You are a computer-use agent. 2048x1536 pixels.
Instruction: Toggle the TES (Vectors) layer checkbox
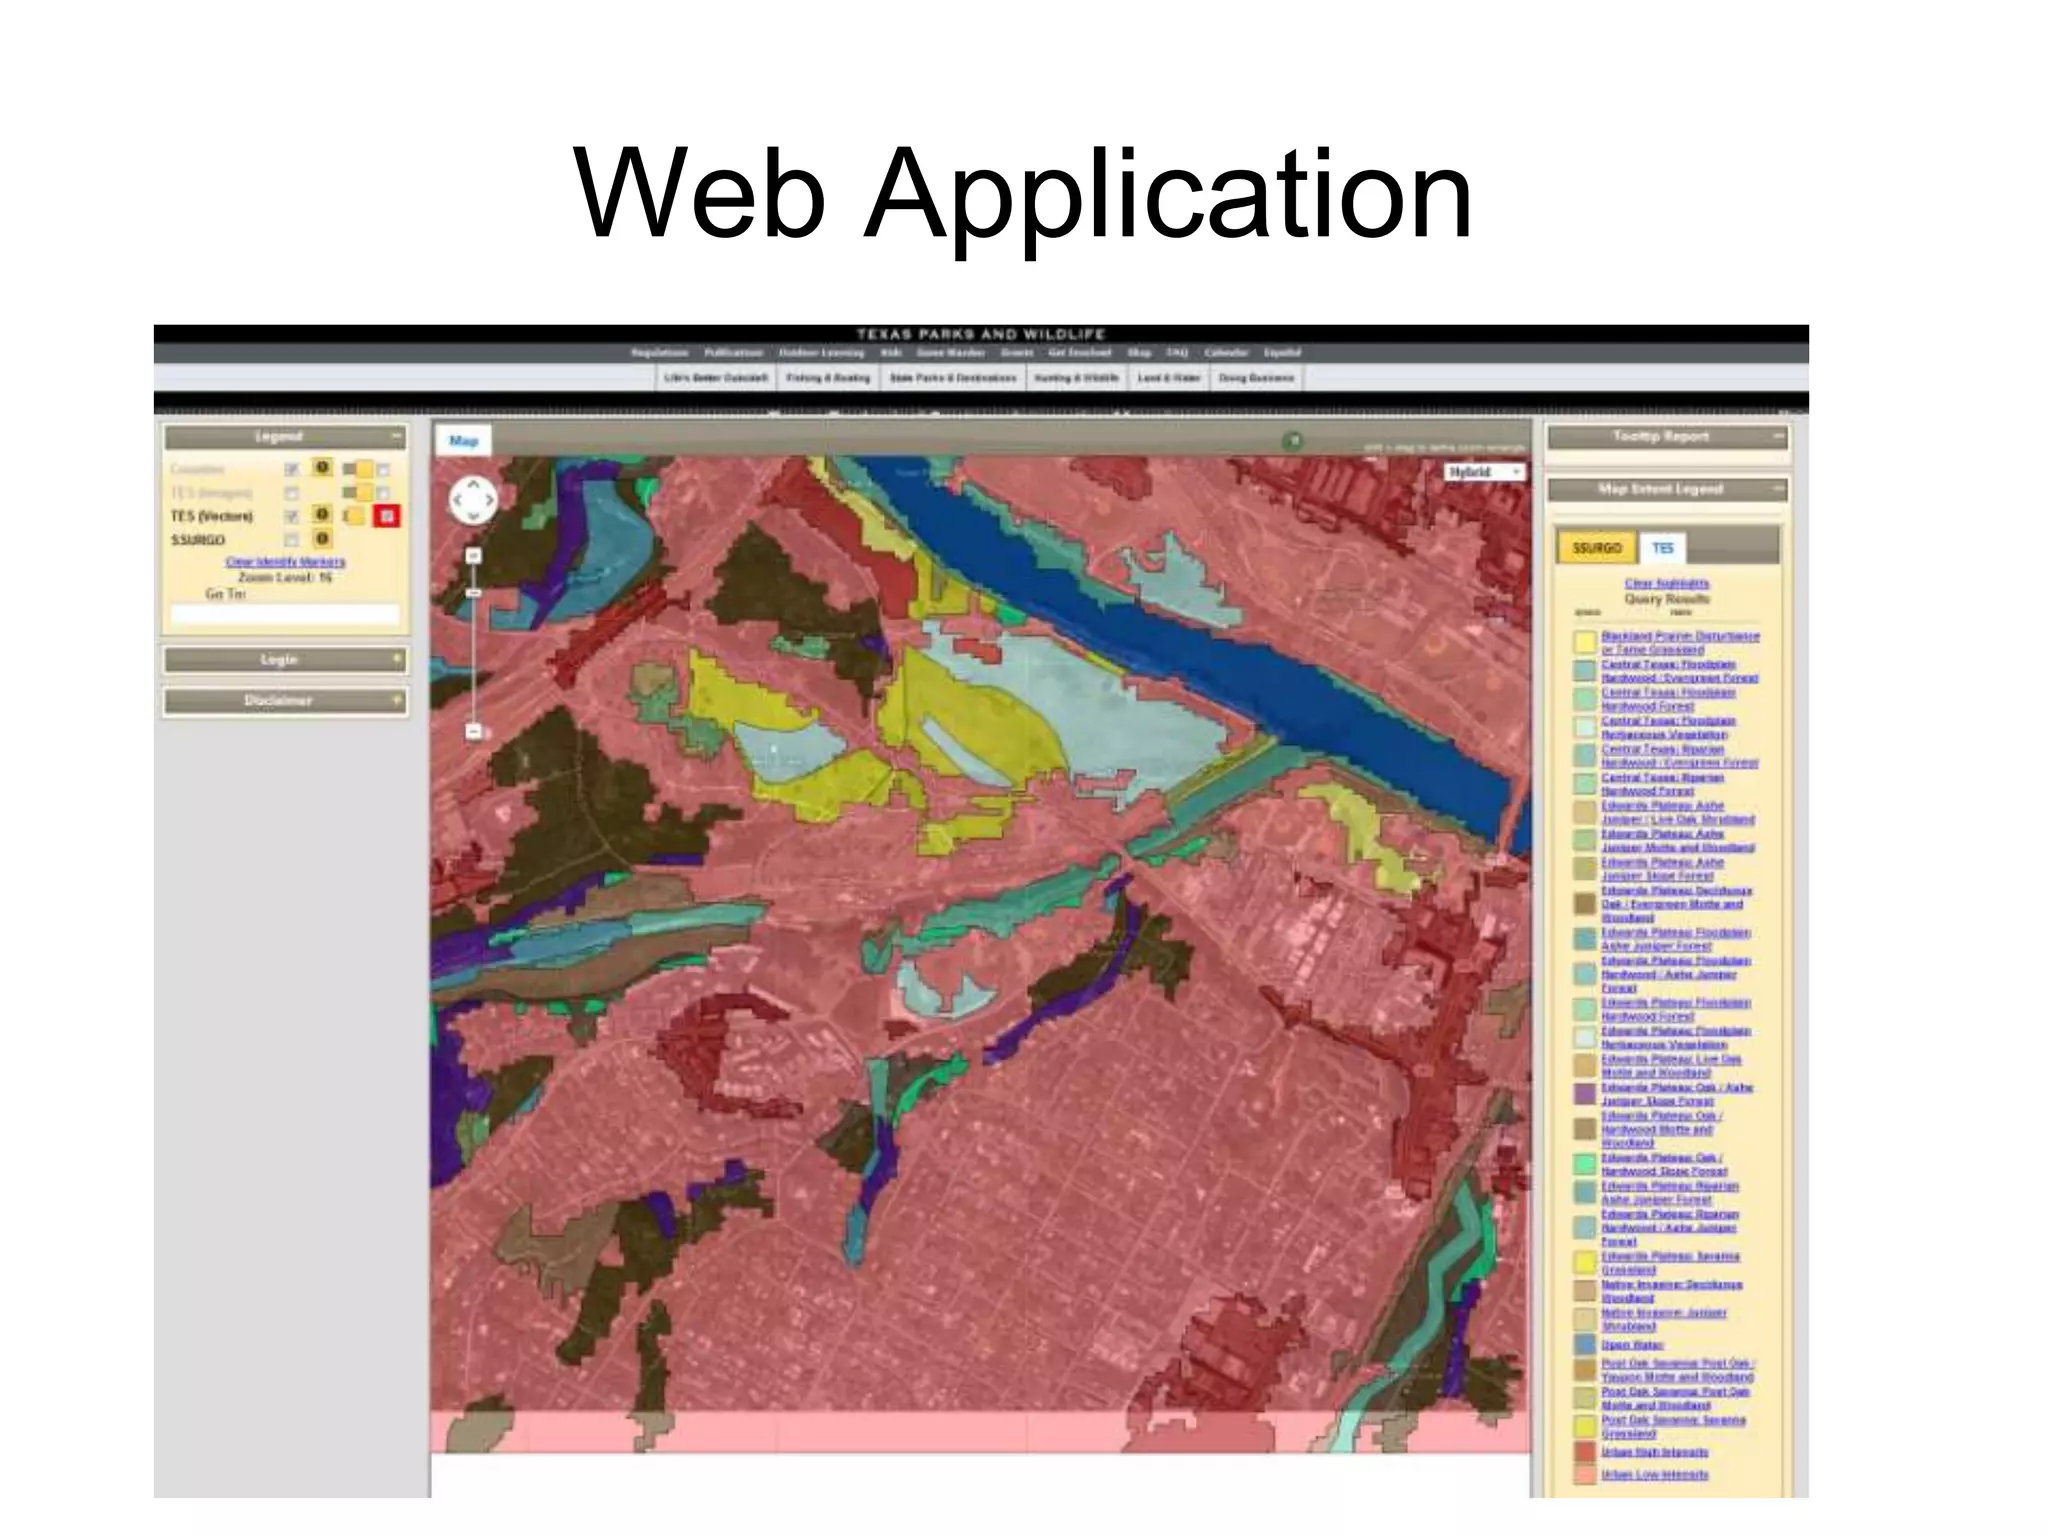point(291,516)
